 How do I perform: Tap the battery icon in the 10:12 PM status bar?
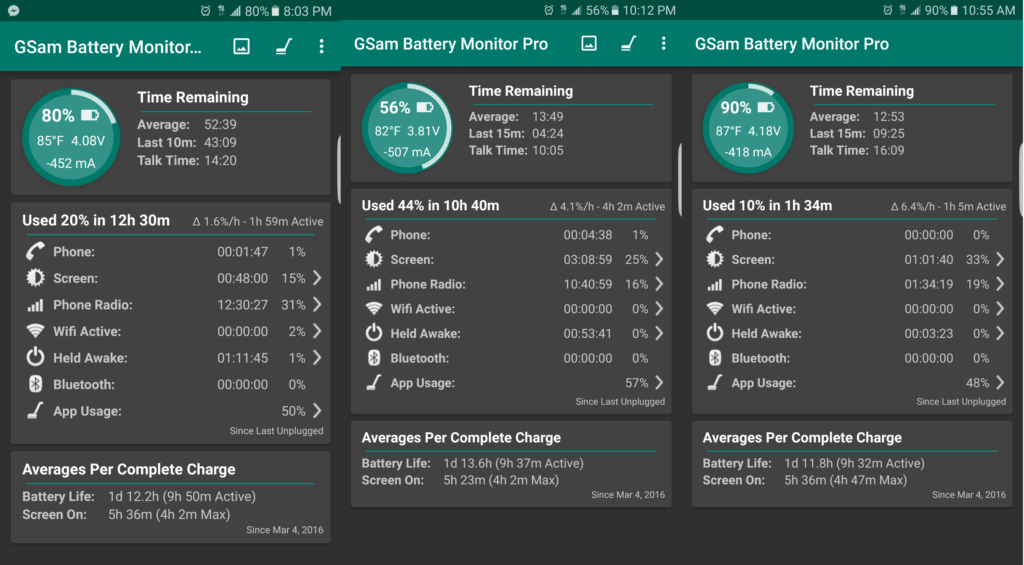(x=615, y=10)
